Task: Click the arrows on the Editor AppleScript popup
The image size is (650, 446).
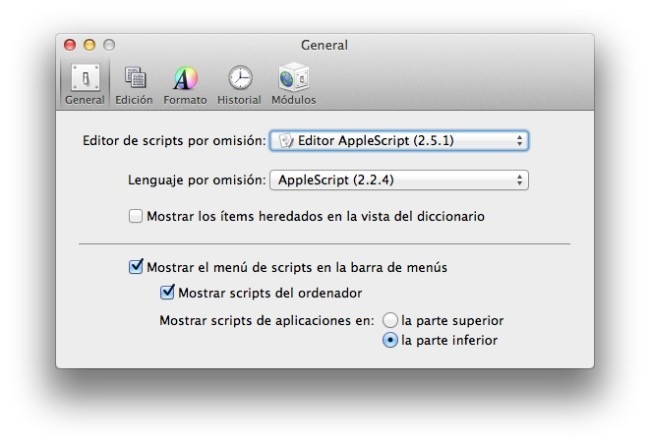Action: 519,141
